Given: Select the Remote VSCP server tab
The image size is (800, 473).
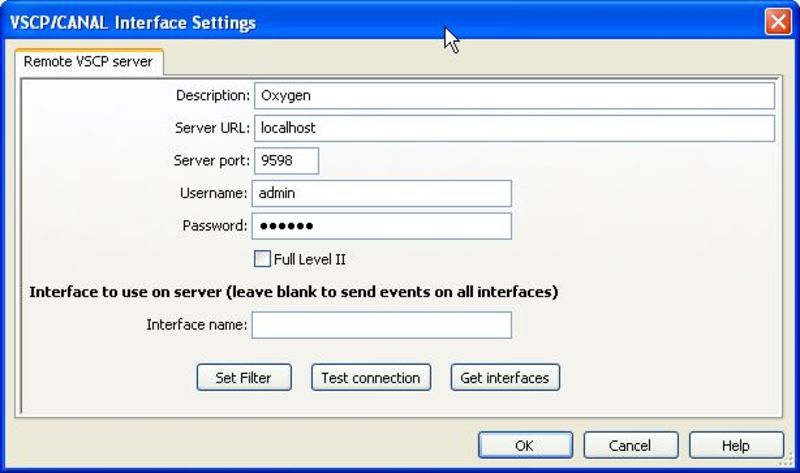Looking at the screenshot, I should pos(88,62).
